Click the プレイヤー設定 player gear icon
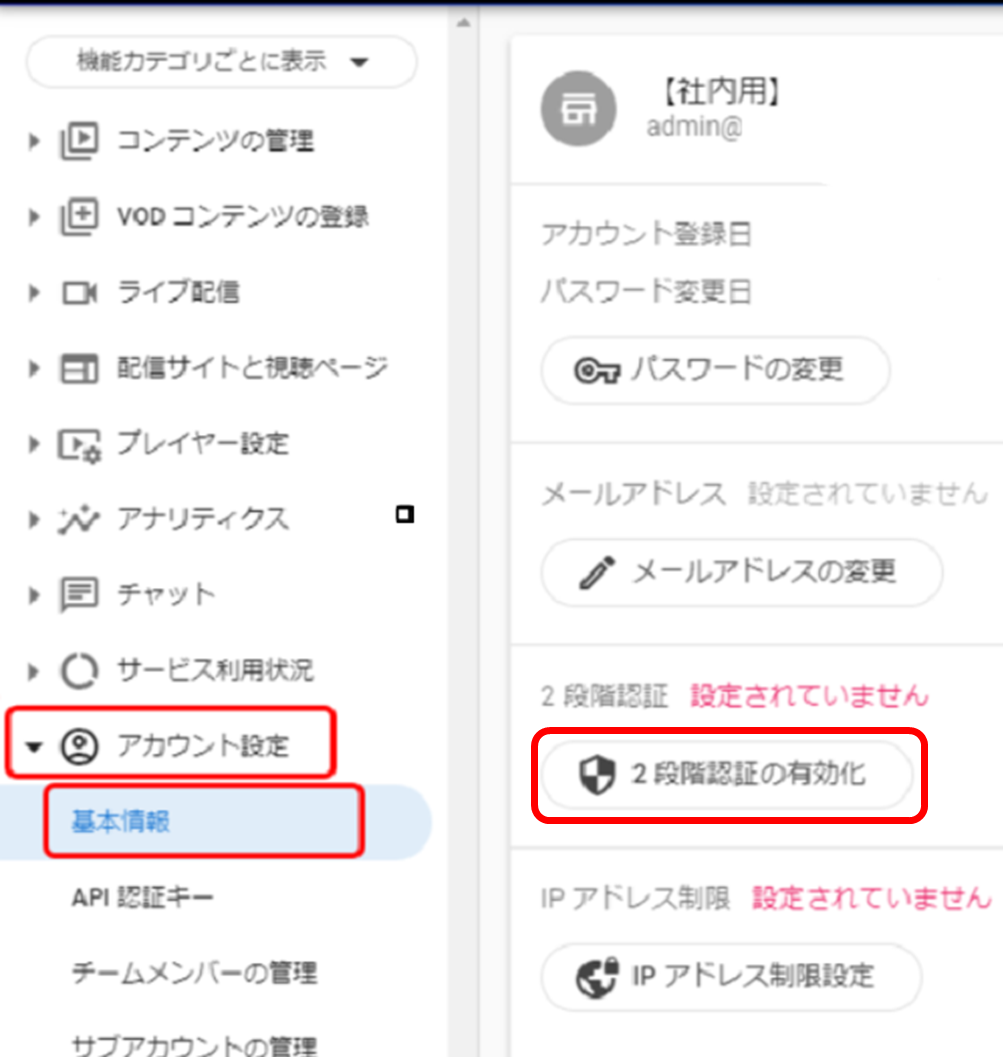 click(80, 443)
